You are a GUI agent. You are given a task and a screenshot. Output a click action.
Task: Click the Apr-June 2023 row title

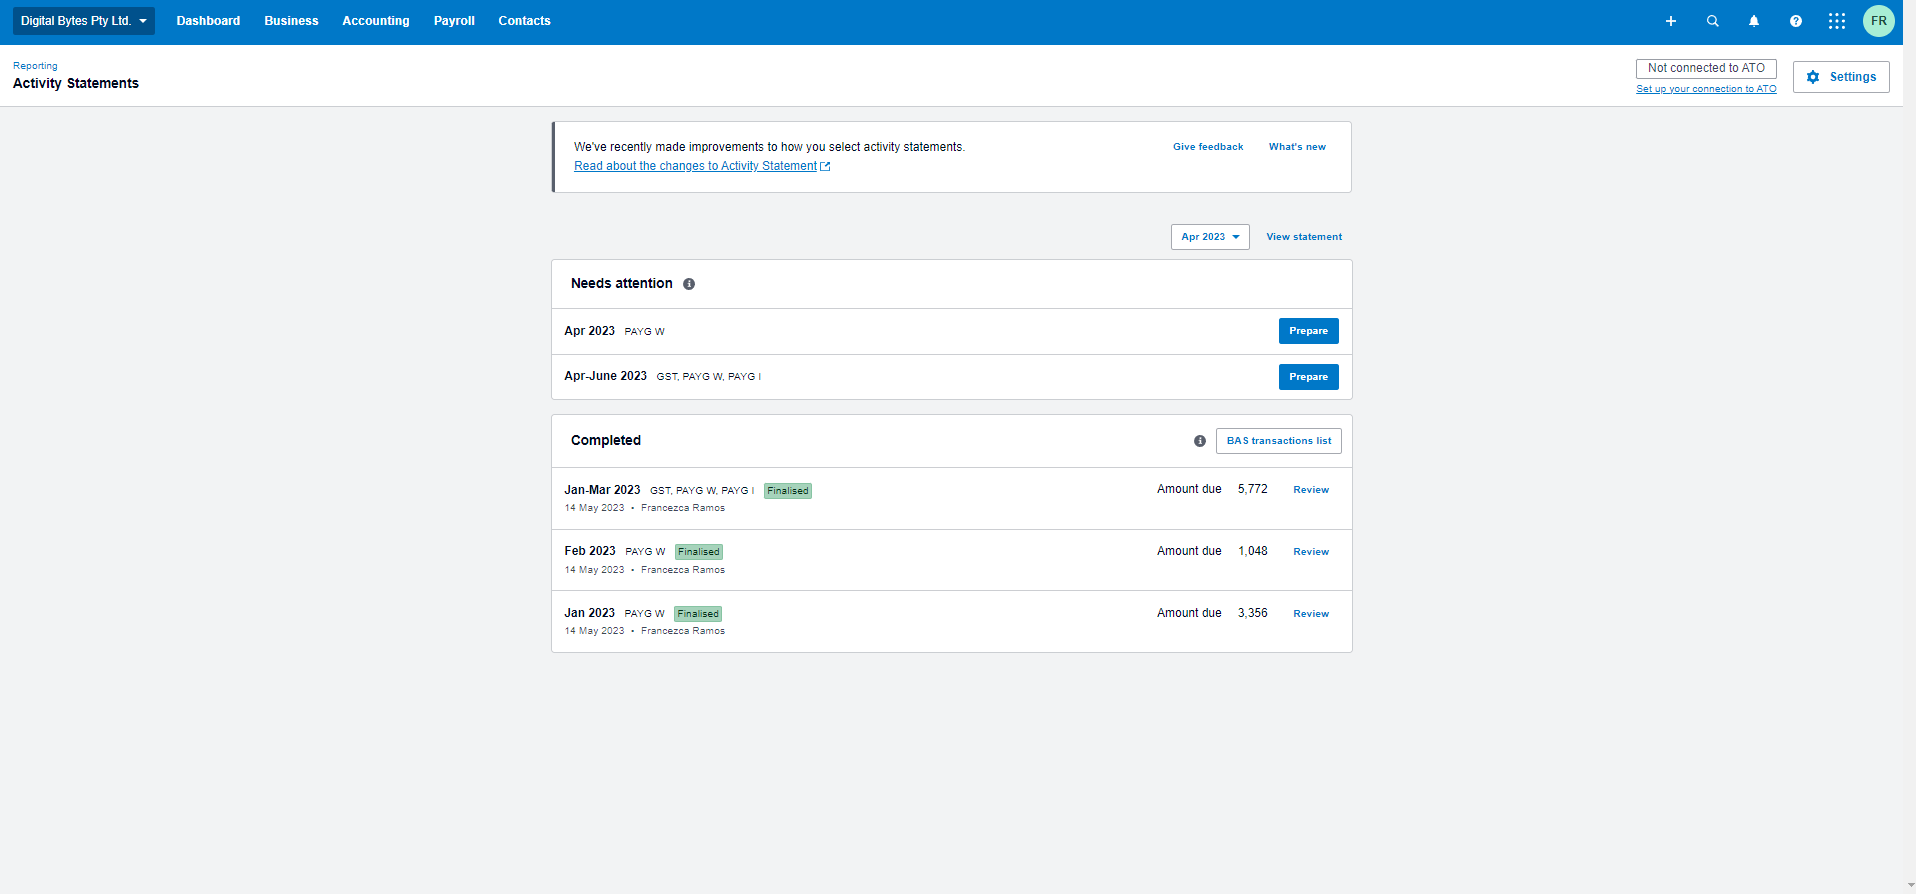point(606,376)
